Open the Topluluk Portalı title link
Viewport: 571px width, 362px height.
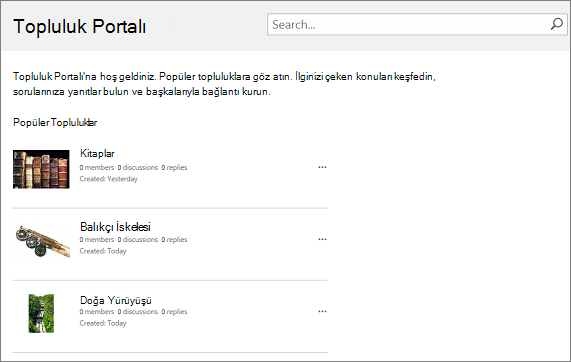(79, 27)
